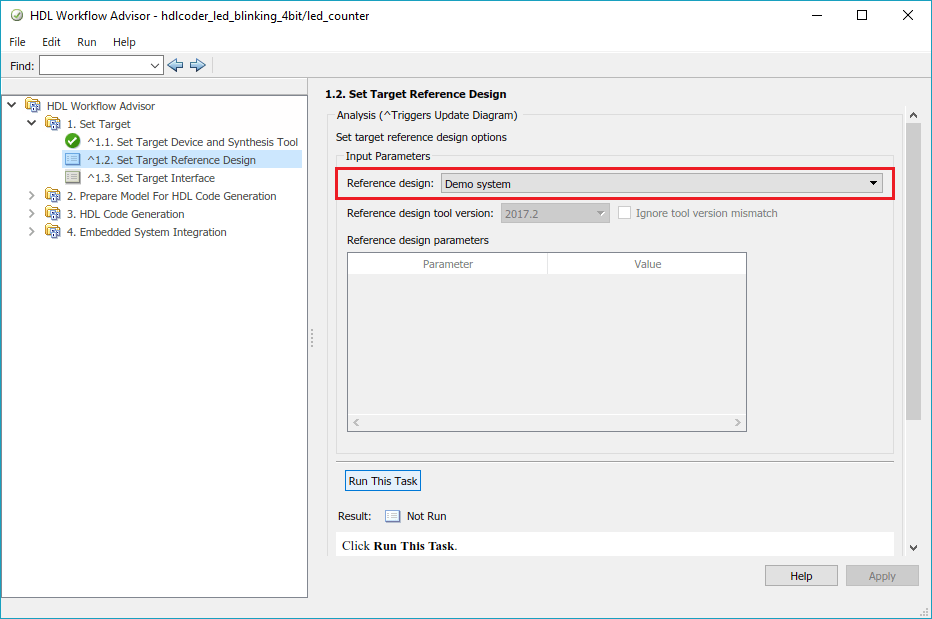The height and width of the screenshot is (619, 932).
Task: Select Set Target Device and Synthesis Tool
Action: (x=192, y=142)
